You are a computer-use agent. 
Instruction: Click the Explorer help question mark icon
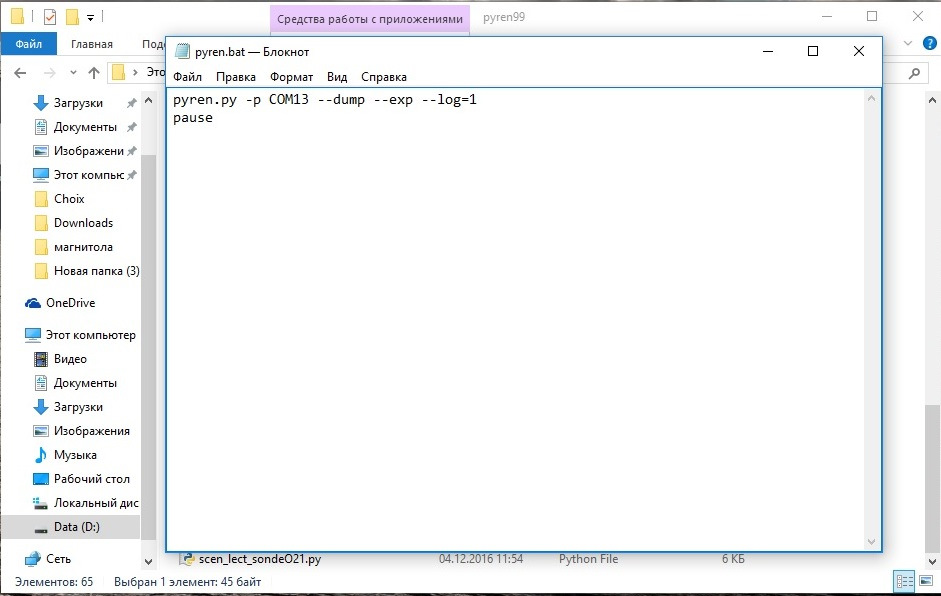[x=928, y=44]
